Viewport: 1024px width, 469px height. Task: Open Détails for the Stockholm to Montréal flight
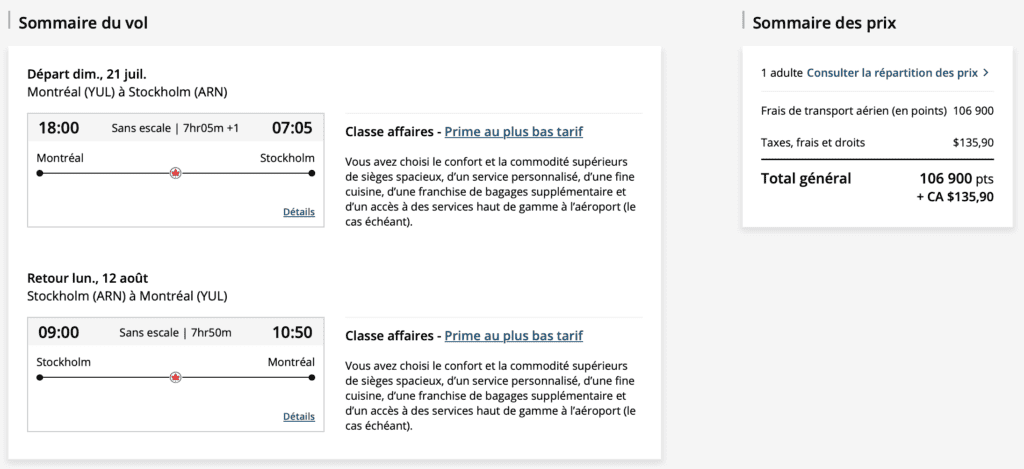coord(298,416)
